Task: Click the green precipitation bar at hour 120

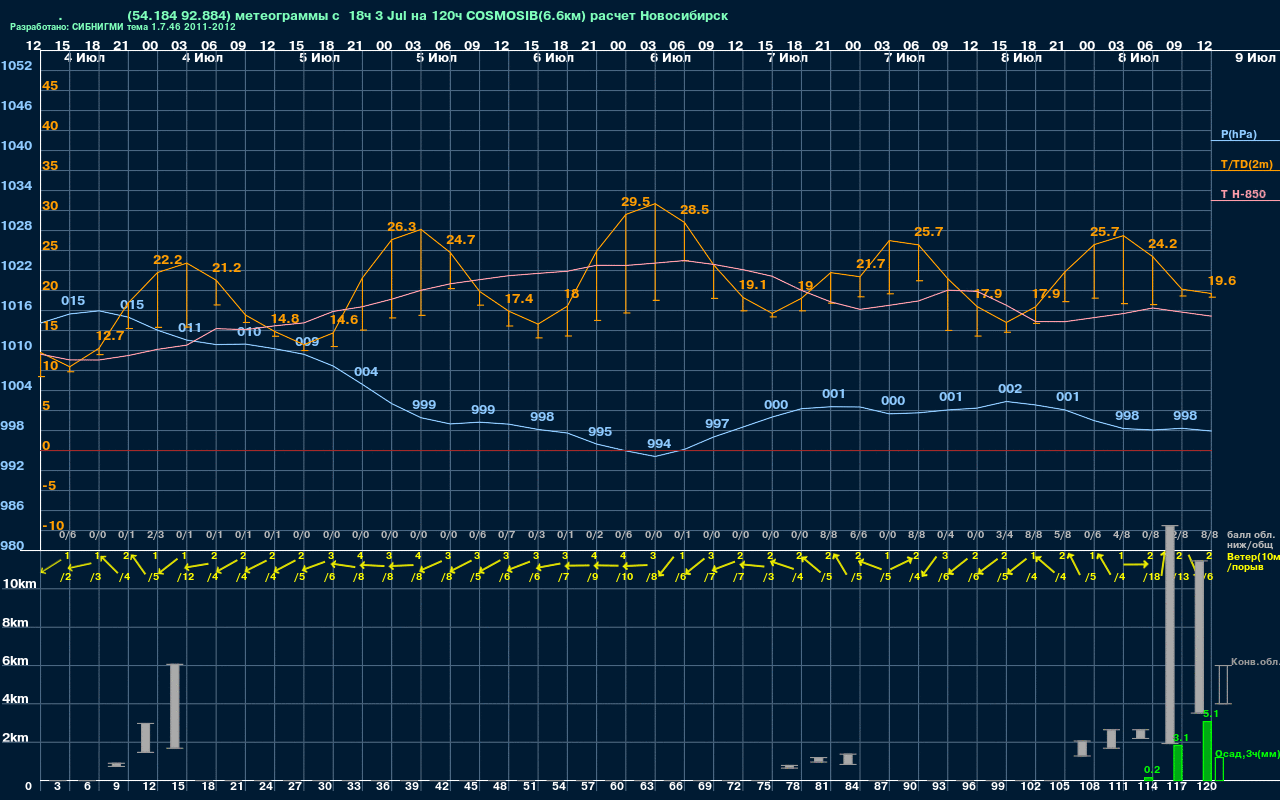Action: click(1207, 751)
